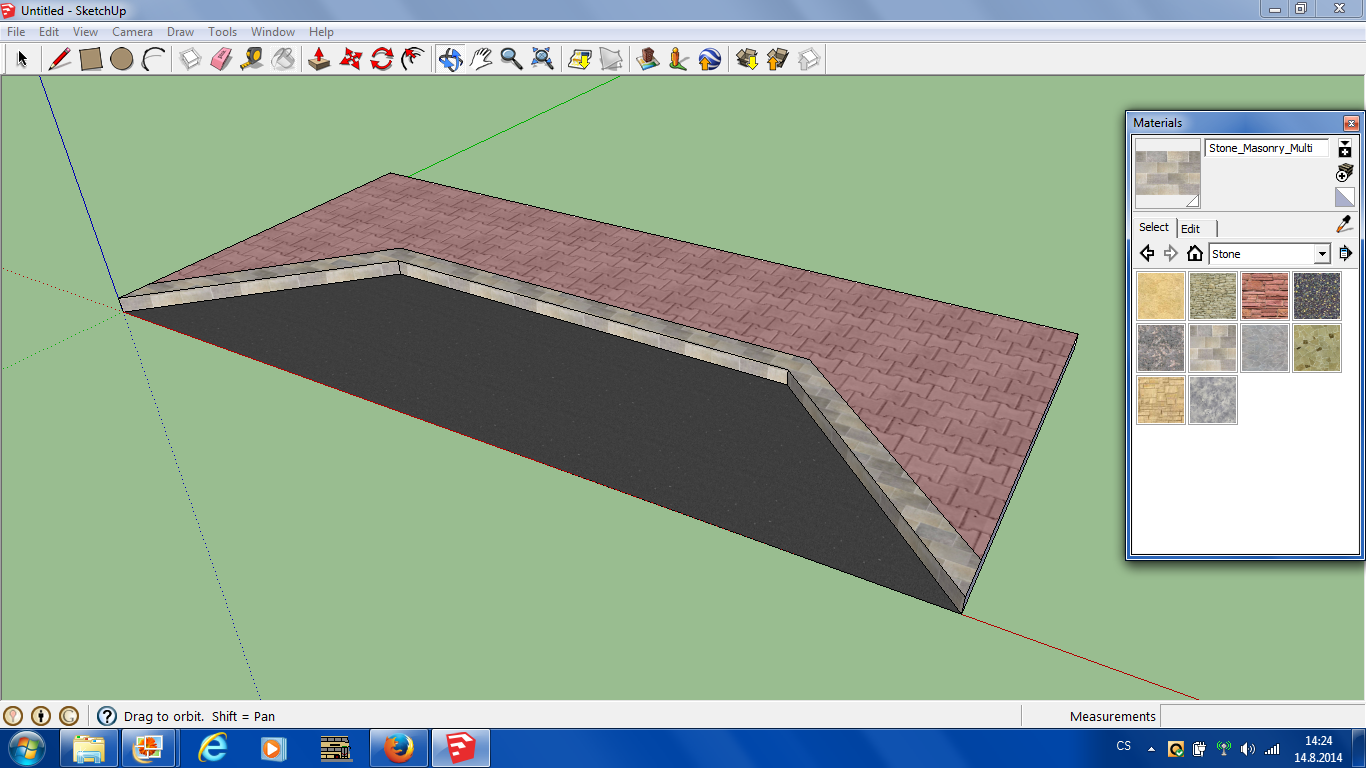Select the Rotate tool

[381, 60]
